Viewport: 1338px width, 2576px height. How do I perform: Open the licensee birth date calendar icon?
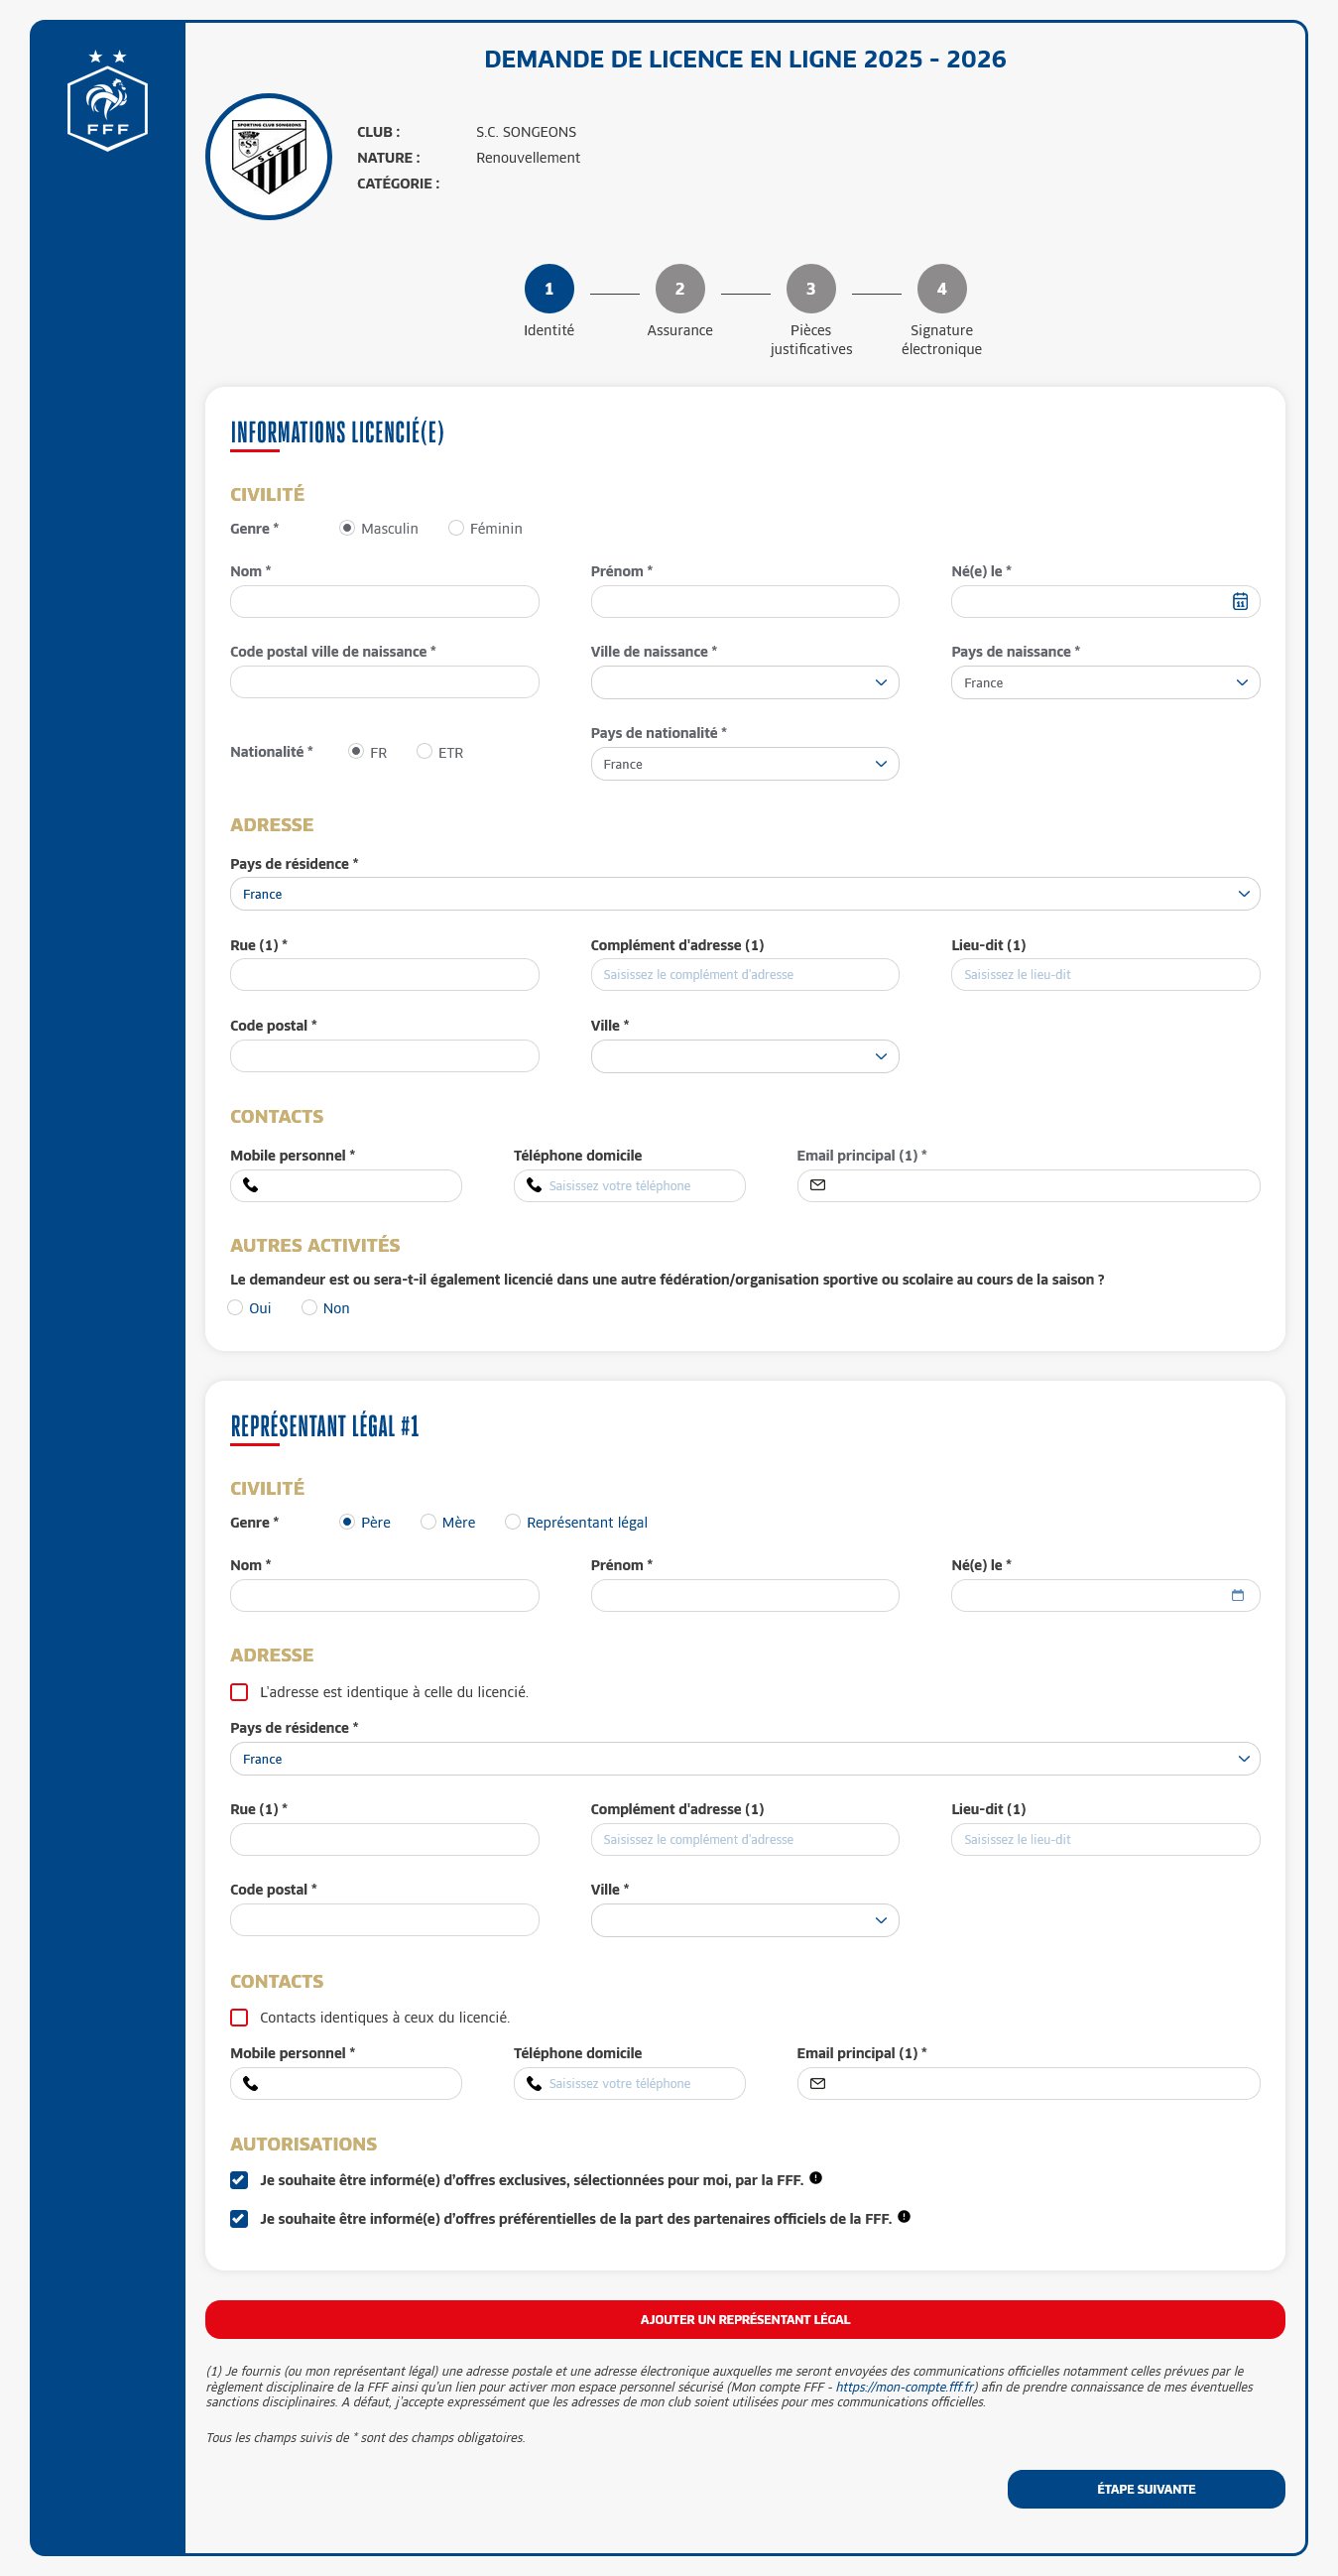tap(1239, 601)
